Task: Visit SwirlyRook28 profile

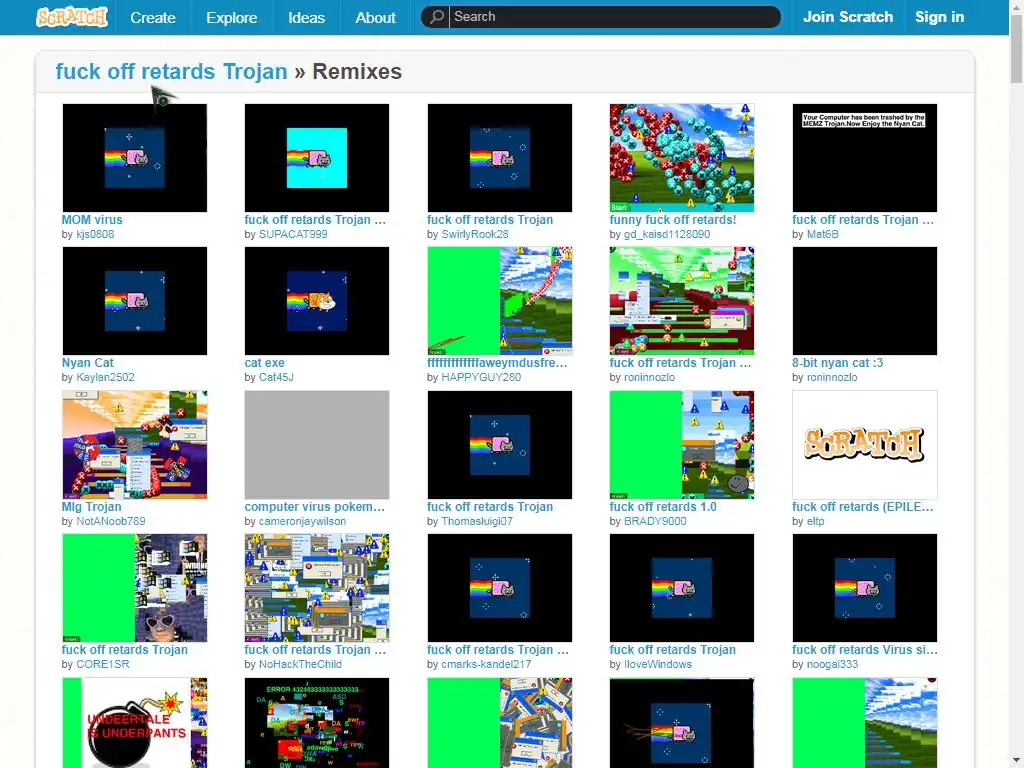Action: (475, 234)
